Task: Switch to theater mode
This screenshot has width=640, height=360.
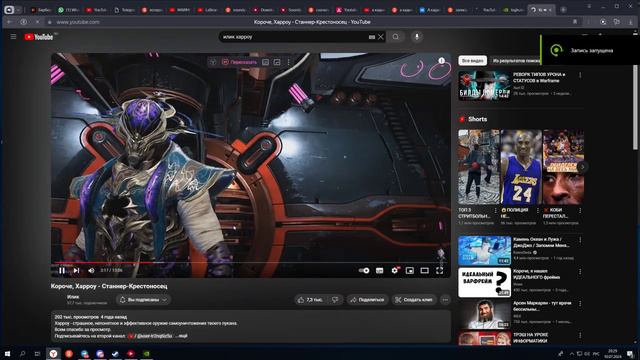Action: [424, 270]
